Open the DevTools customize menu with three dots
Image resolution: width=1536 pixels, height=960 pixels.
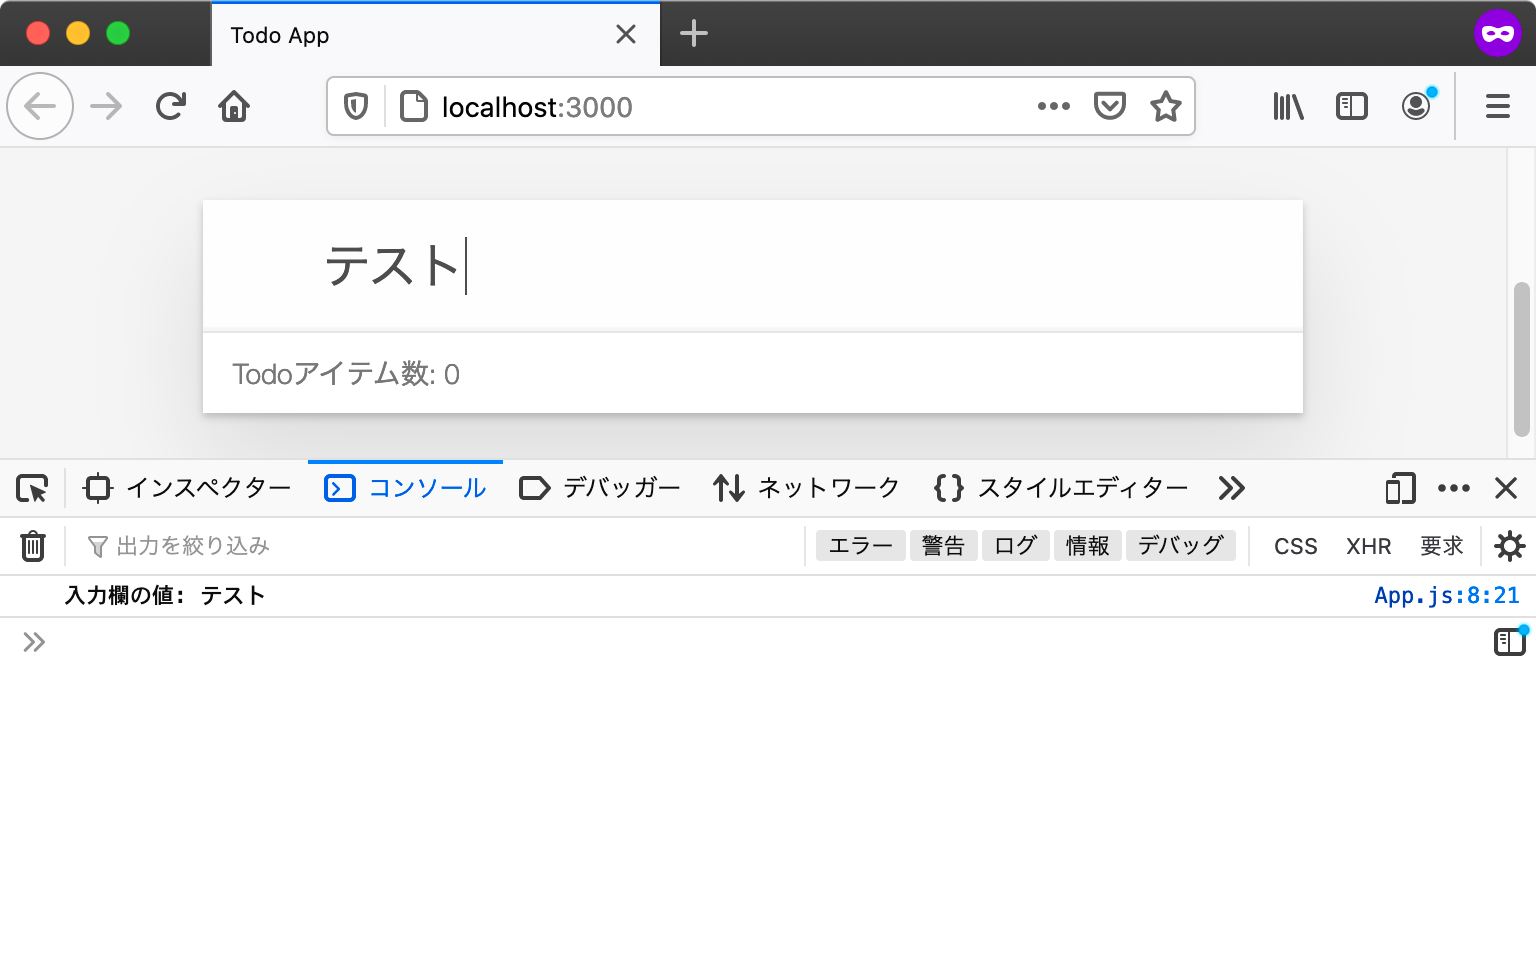pyautogui.click(x=1454, y=488)
